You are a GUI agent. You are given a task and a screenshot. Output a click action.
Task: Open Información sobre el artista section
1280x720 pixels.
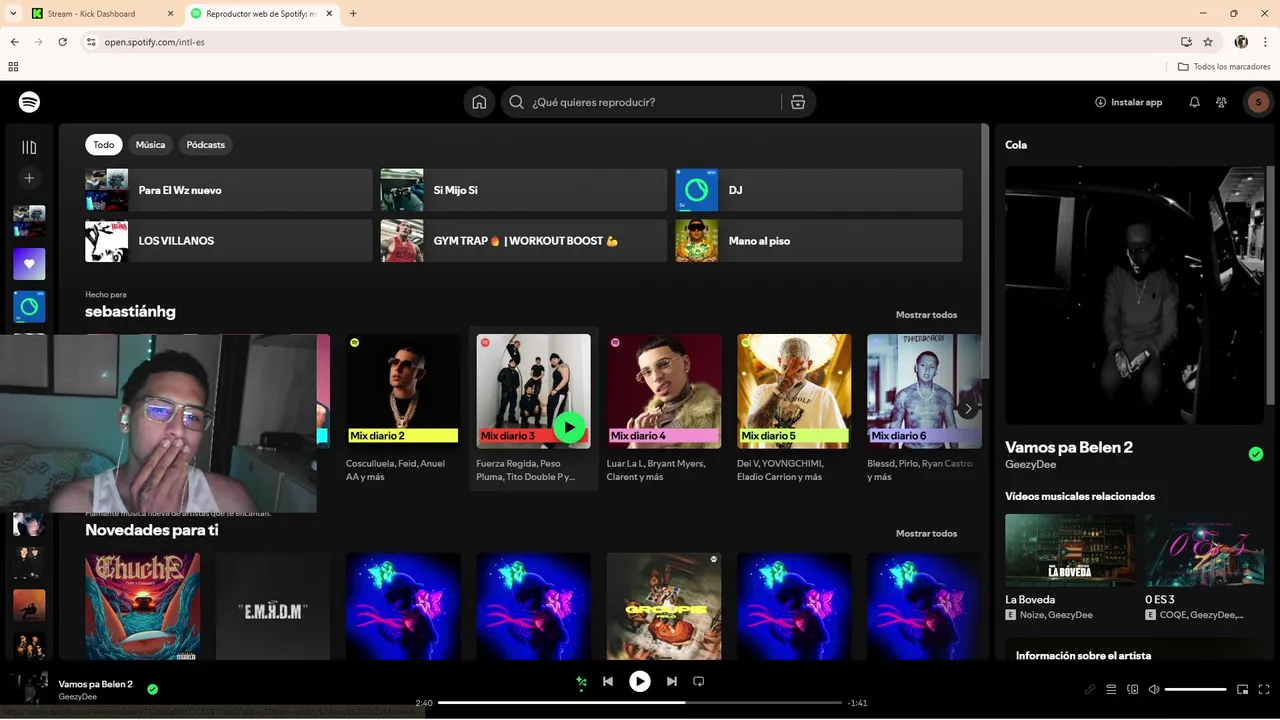coord(1083,656)
